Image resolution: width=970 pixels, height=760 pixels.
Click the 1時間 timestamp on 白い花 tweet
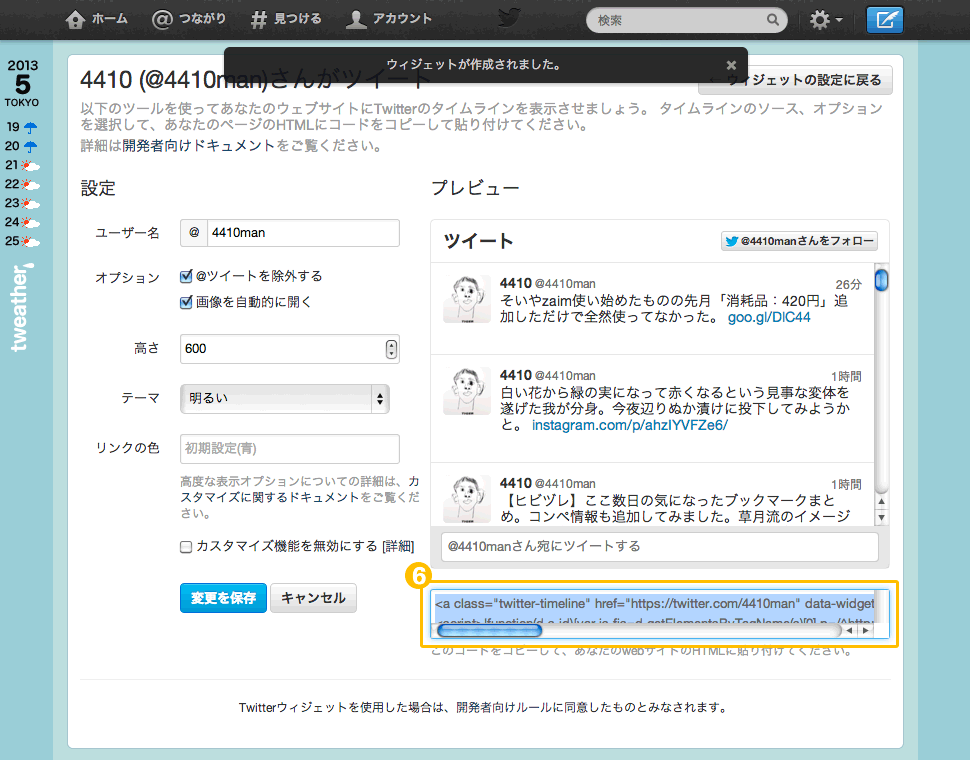pyautogui.click(x=846, y=377)
